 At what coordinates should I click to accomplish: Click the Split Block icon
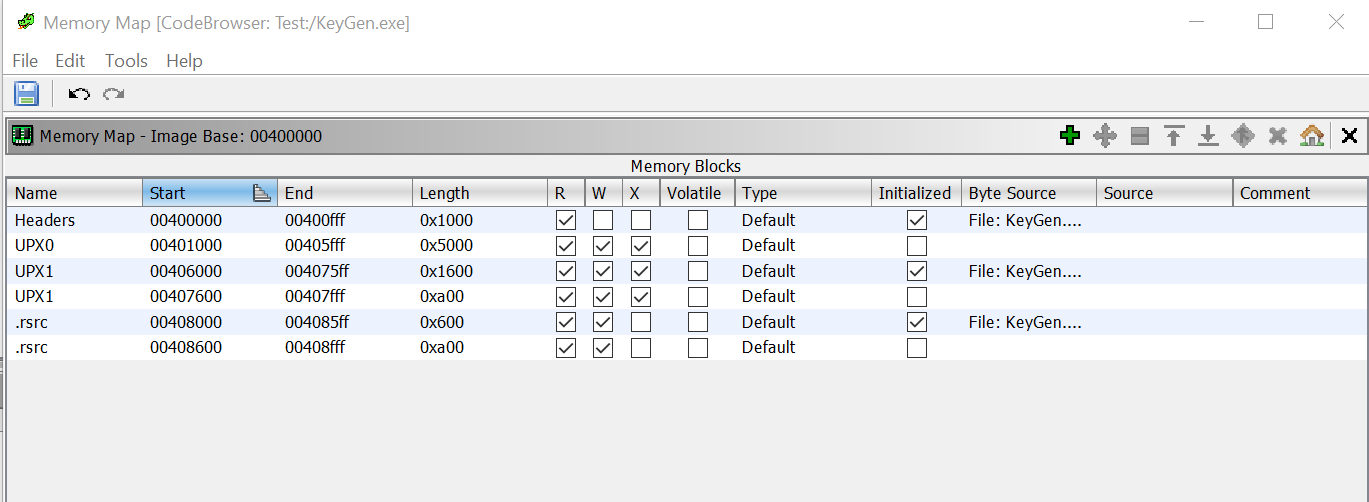(1139, 136)
